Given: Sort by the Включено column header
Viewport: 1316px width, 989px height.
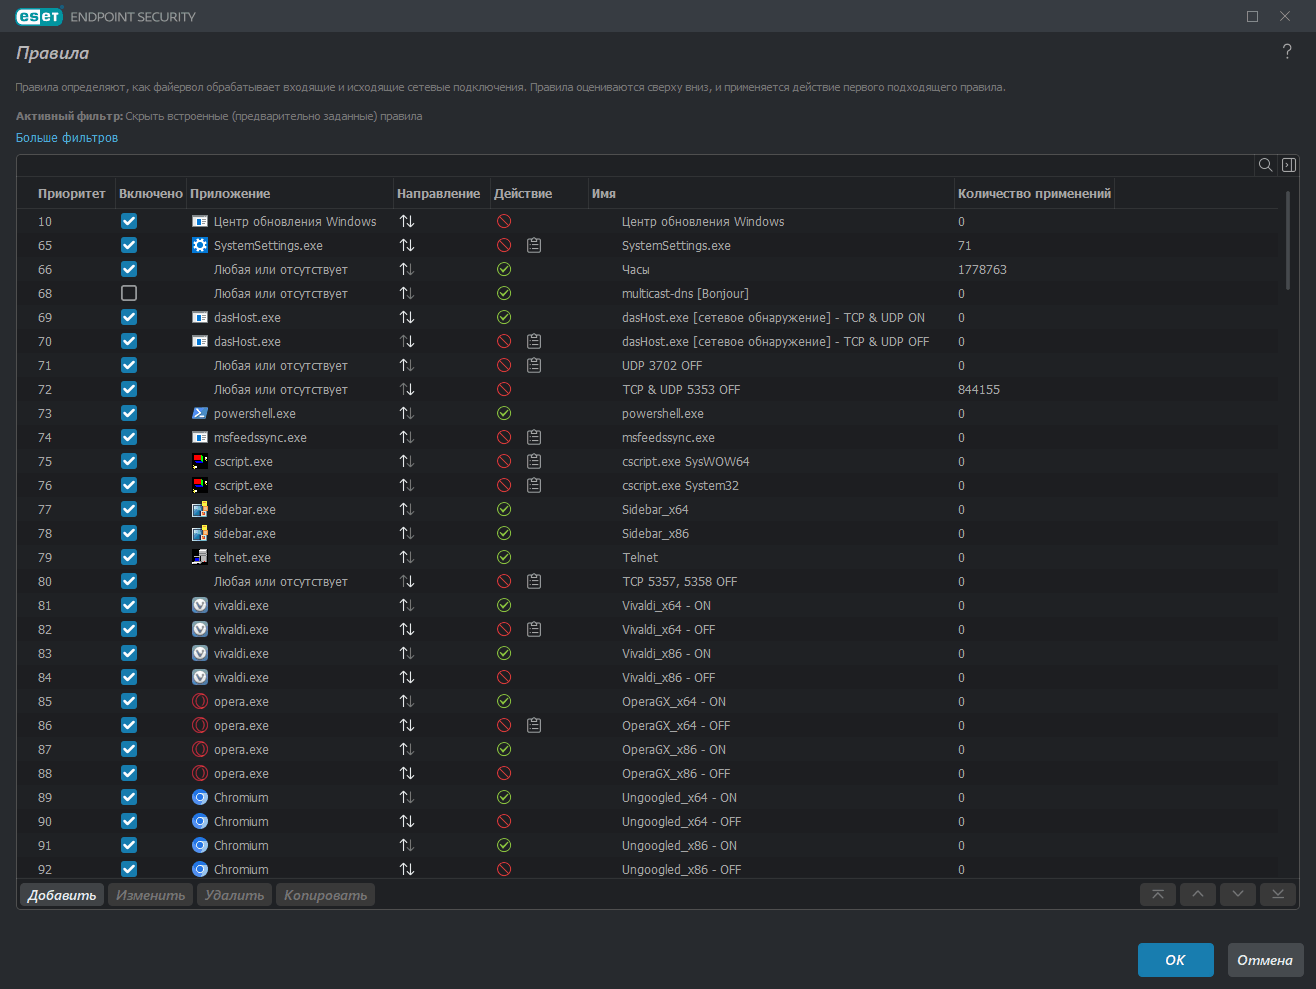Looking at the screenshot, I should click(x=151, y=193).
